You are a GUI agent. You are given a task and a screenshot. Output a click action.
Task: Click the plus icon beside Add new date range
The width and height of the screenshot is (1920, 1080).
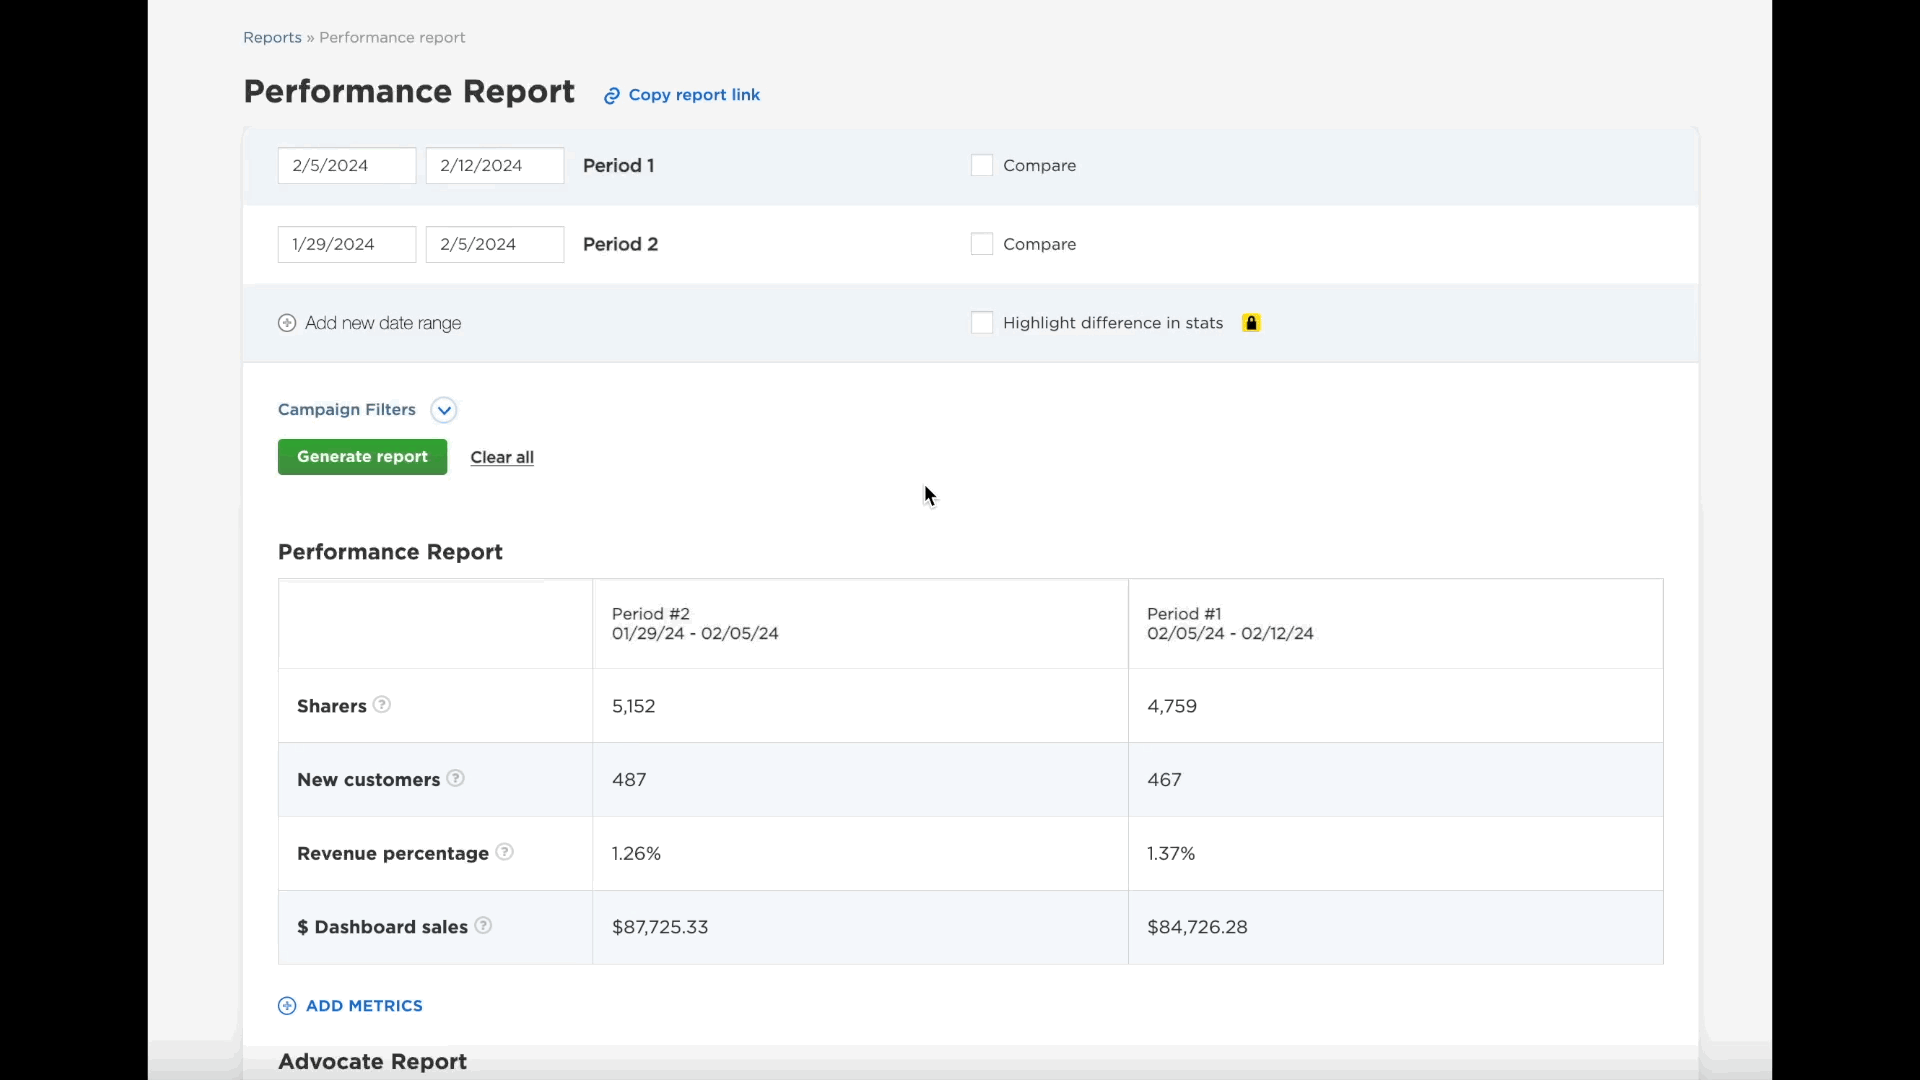(x=287, y=323)
